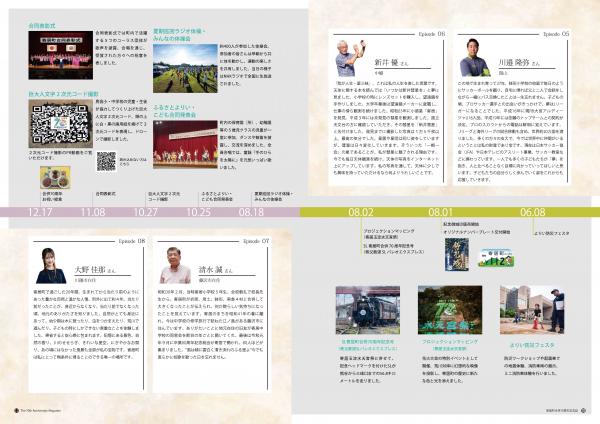Image resolution: width=600 pixels, height=424 pixels.
Task: Click the 'ふるさとよりい・こども合同発表会' heading
Action: coord(175,111)
